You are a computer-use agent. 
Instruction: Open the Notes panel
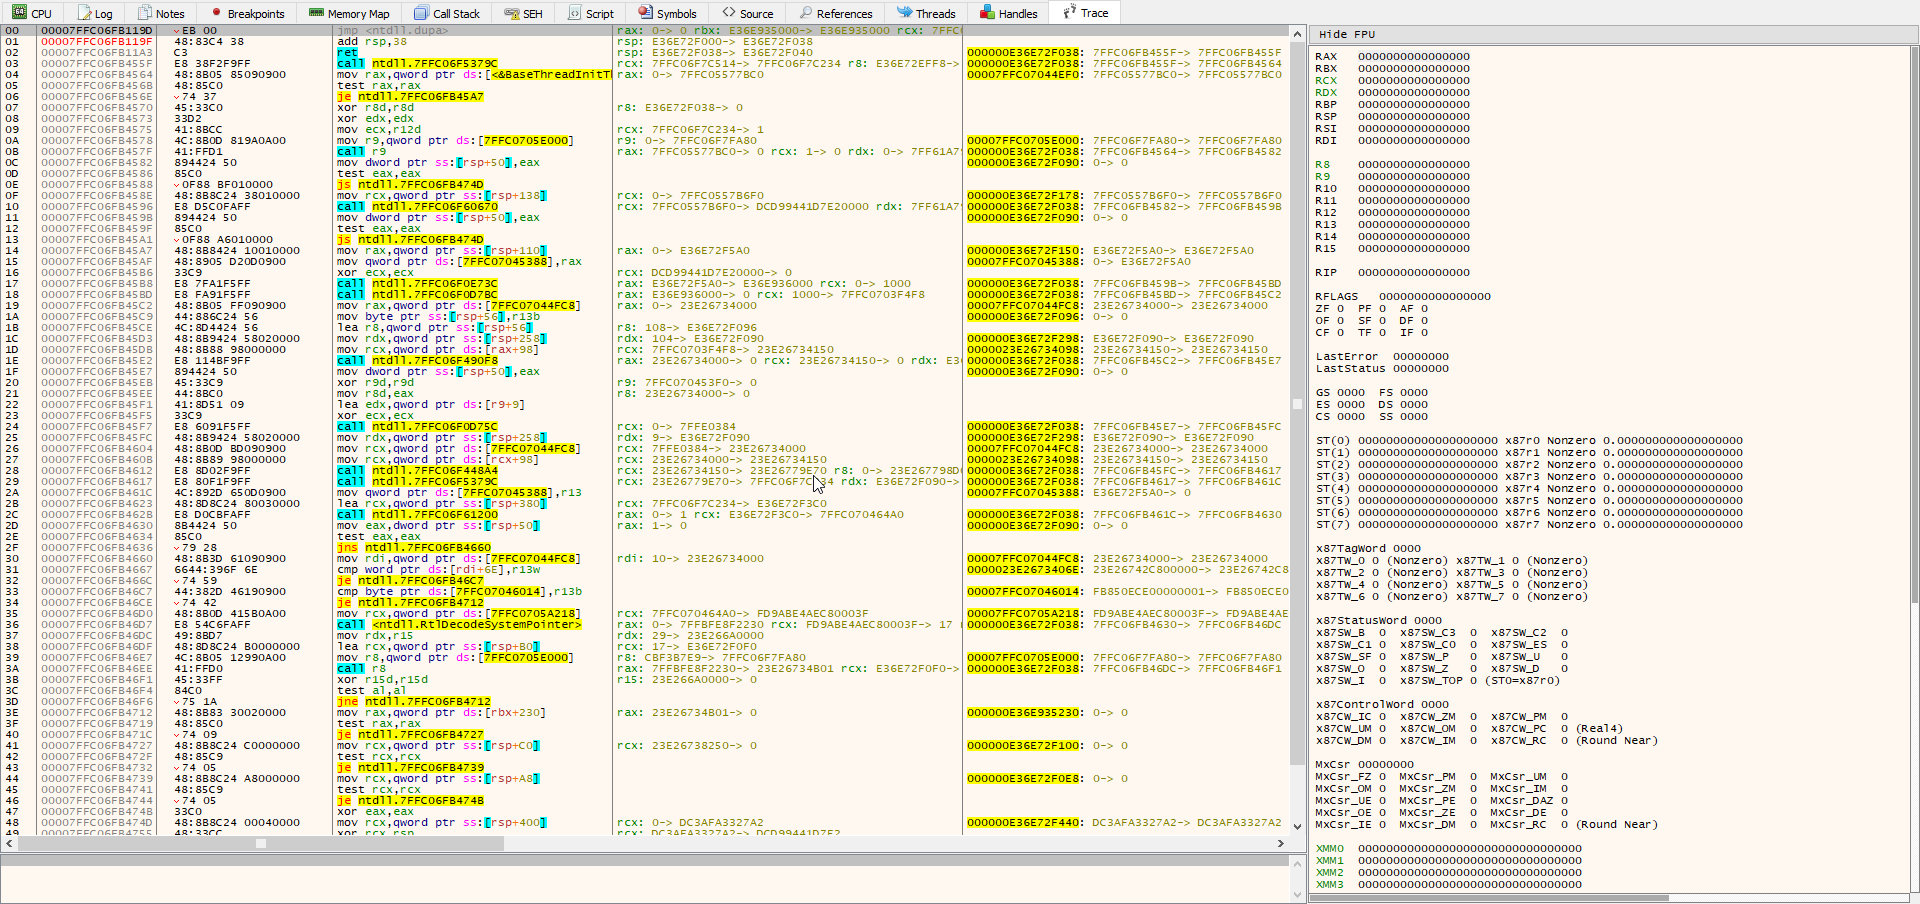click(x=161, y=13)
